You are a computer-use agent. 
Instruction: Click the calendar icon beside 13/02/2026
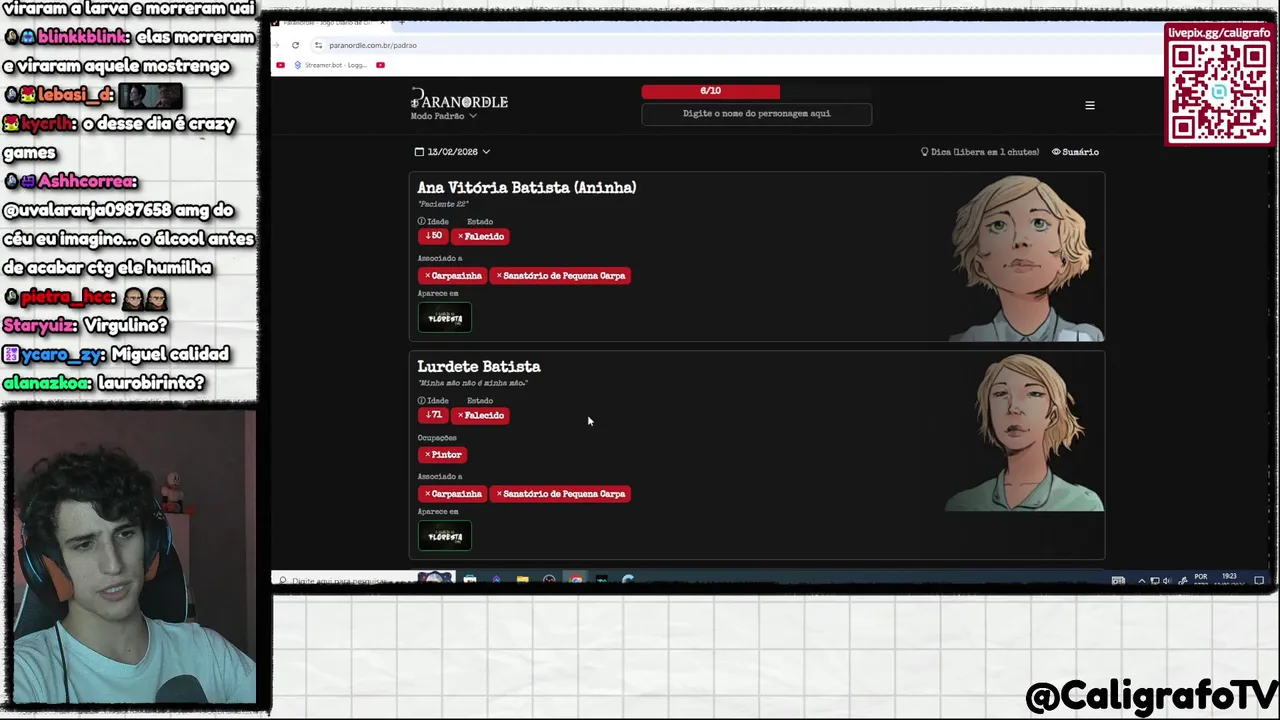click(x=419, y=152)
